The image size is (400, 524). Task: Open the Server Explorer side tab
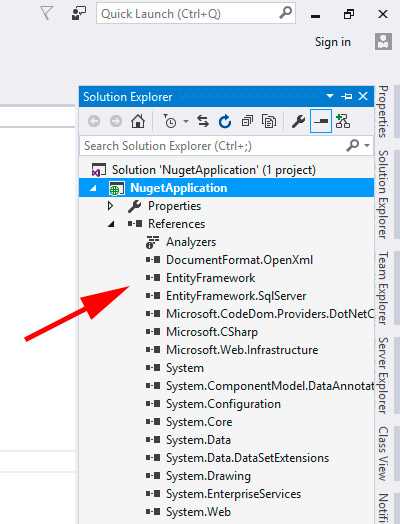pos(383,375)
